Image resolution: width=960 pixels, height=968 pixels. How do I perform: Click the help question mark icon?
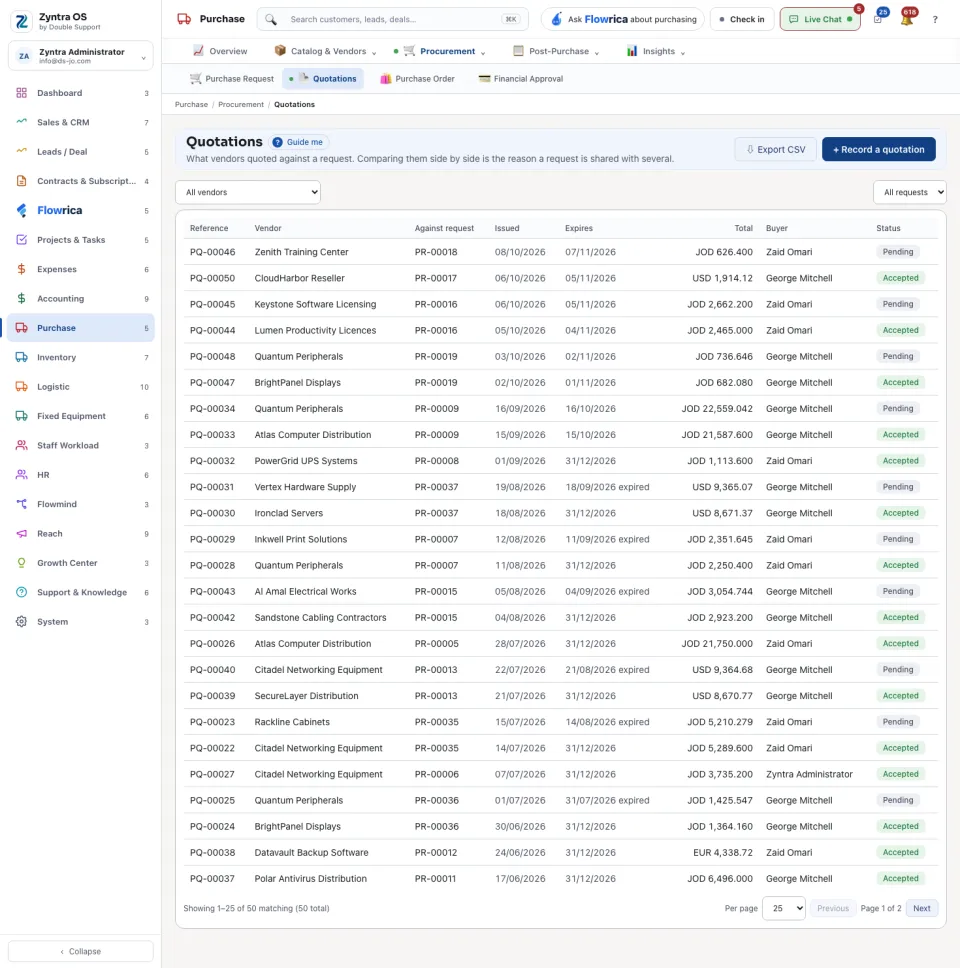pos(935,19)
